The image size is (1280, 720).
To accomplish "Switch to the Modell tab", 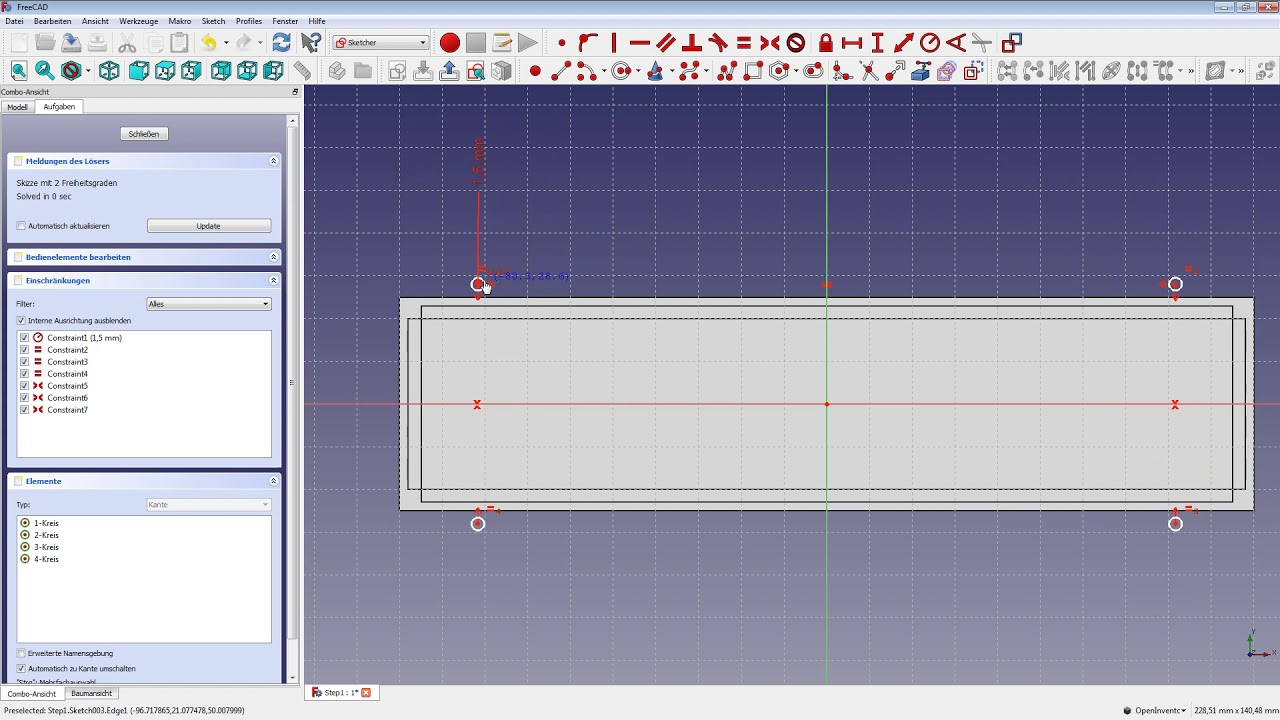I will pyautogui.click(x=17, y=107).
